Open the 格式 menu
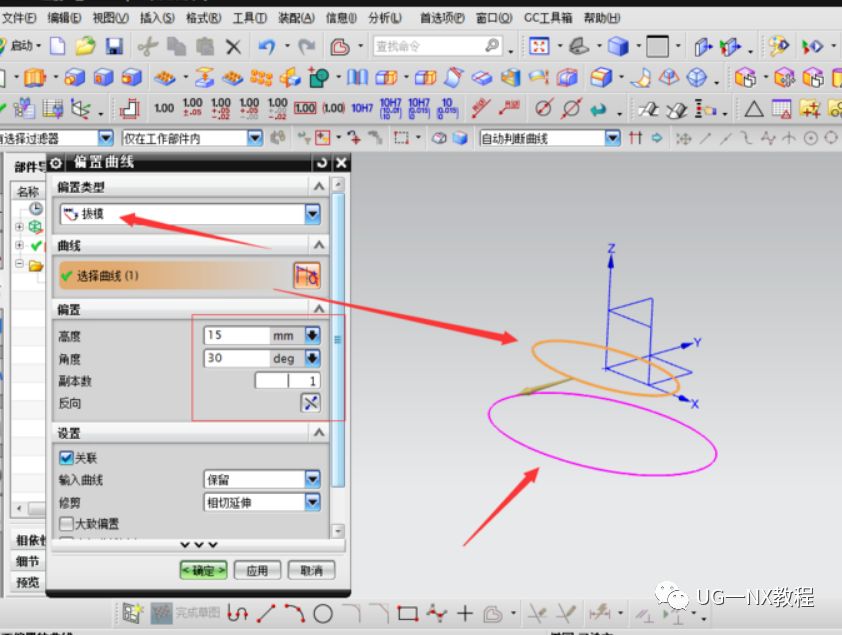Viewport: 842px width, 635px height. coord(203,18)
